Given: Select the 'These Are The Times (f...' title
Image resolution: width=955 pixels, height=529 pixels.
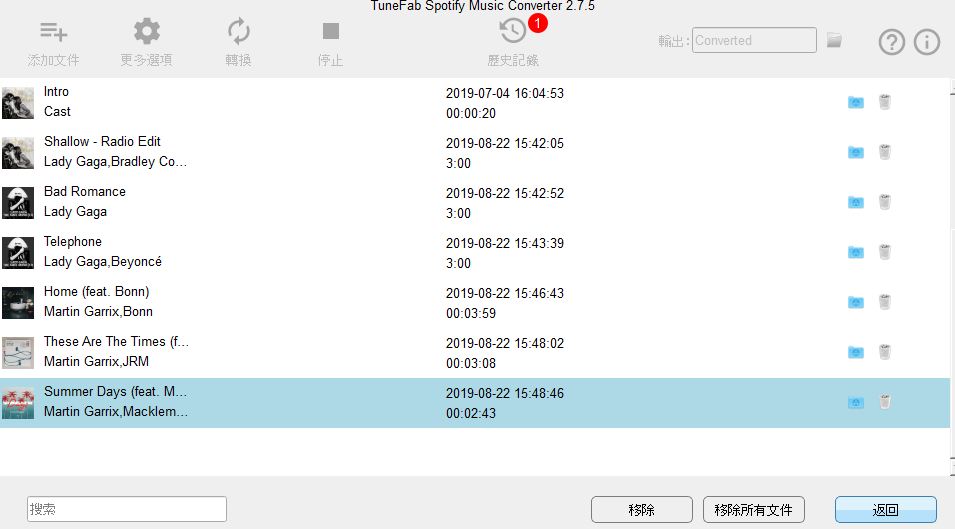Looking at the screenshot, I should coord(116,342).
